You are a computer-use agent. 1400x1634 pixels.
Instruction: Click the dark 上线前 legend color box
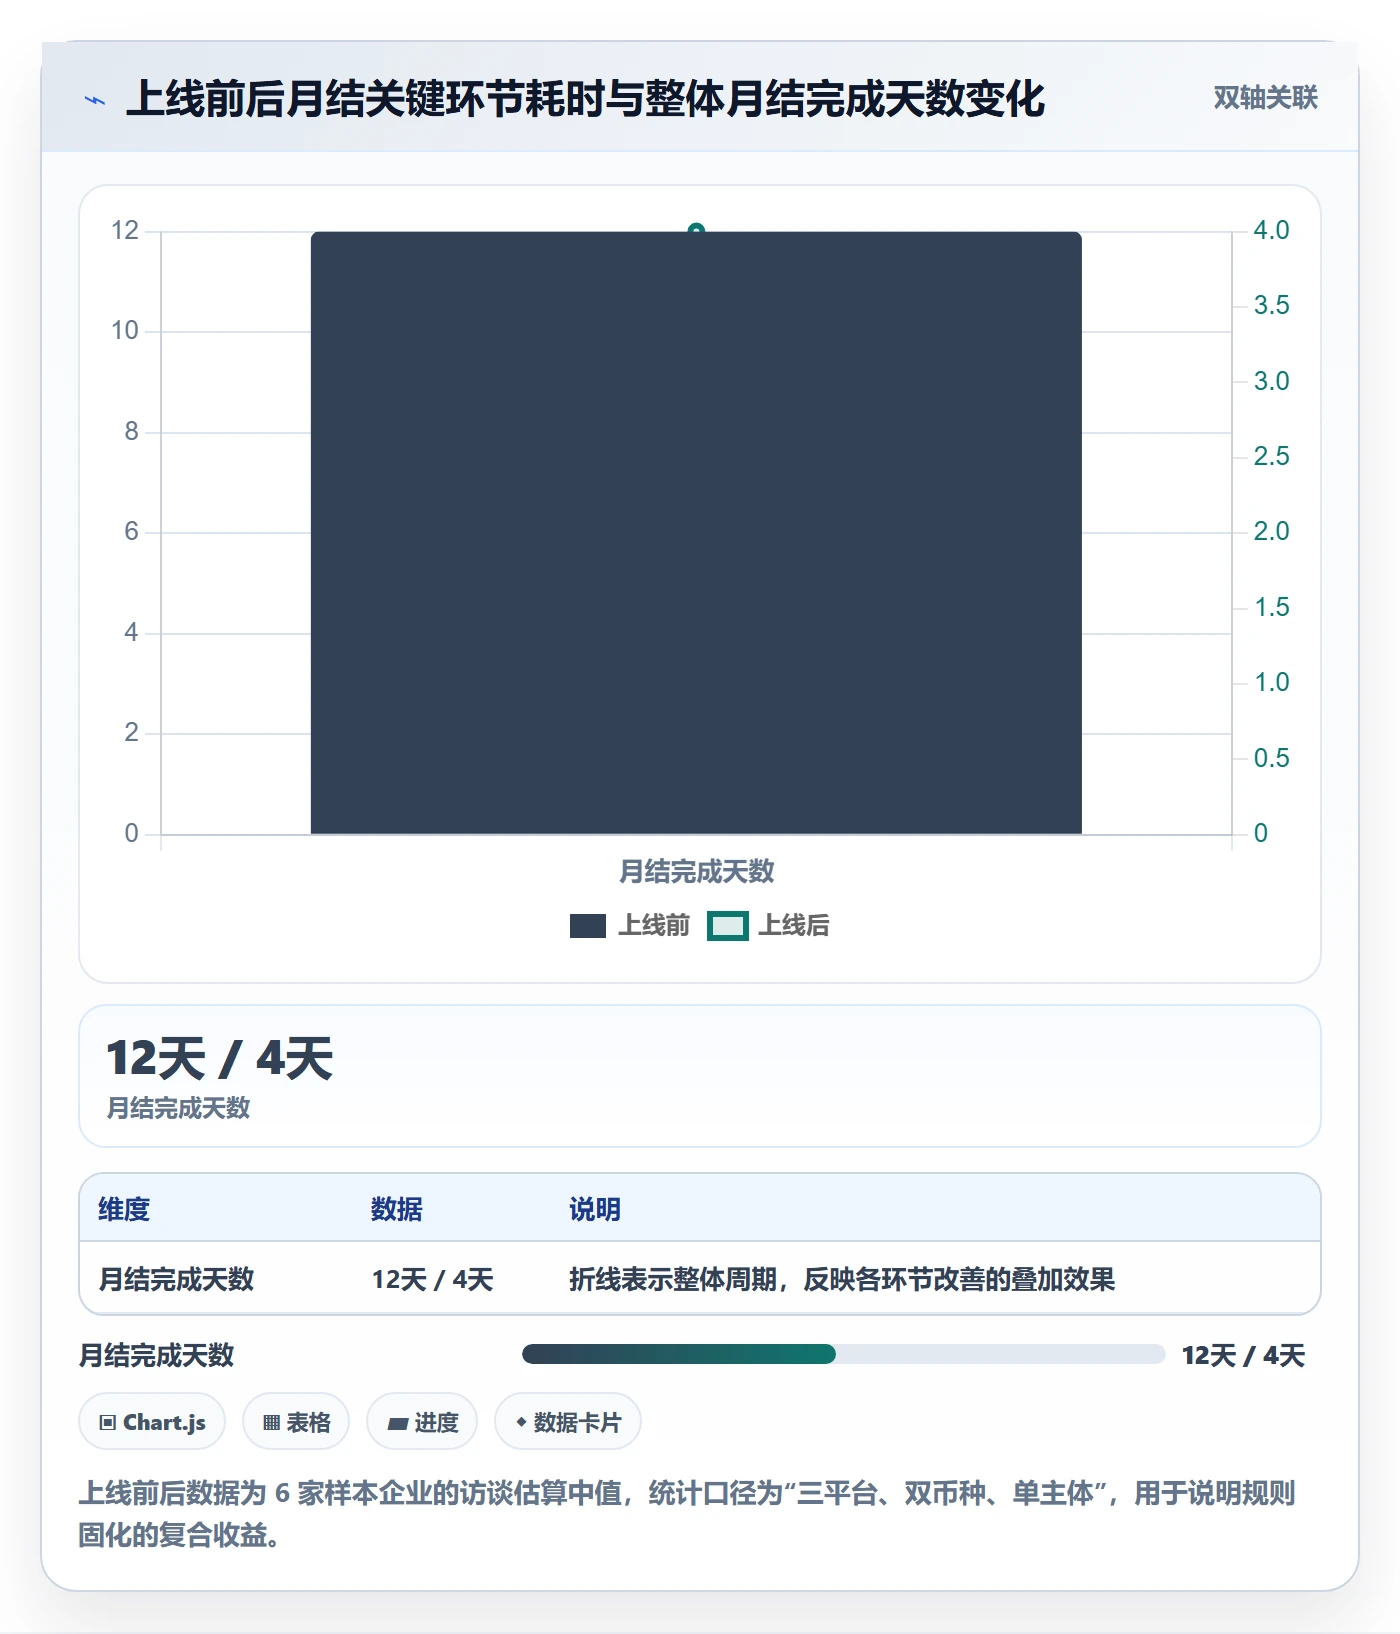588,926
